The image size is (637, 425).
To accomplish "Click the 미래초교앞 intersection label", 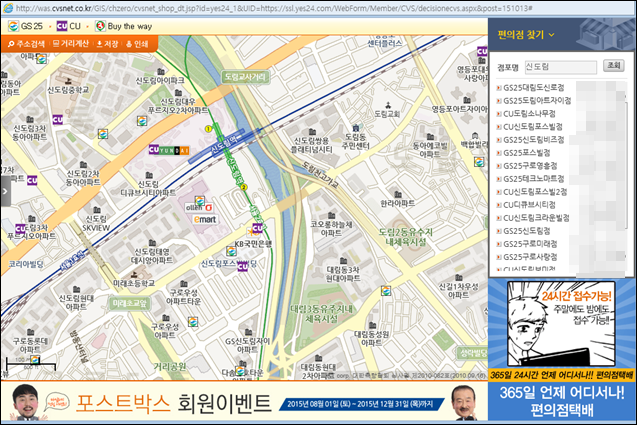I will click(130, 303).
